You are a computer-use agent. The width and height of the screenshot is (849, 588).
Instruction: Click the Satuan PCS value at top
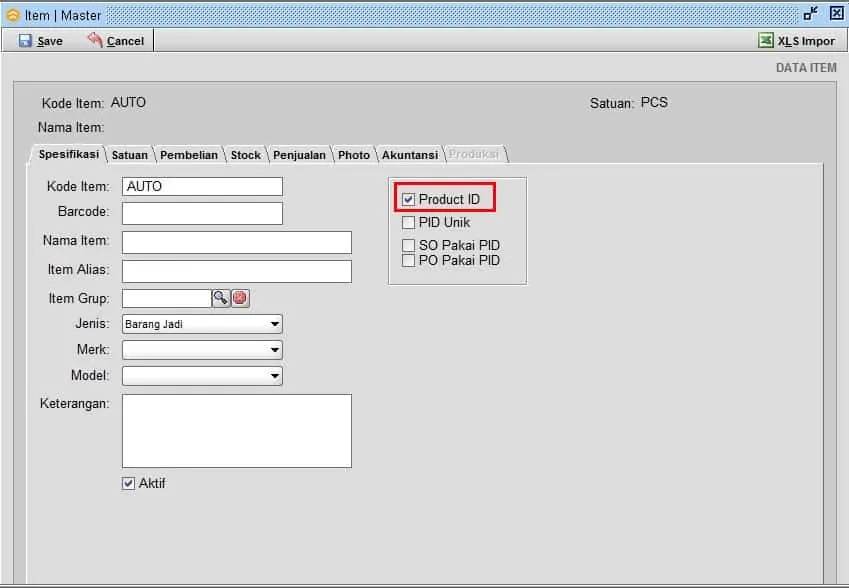654,102
